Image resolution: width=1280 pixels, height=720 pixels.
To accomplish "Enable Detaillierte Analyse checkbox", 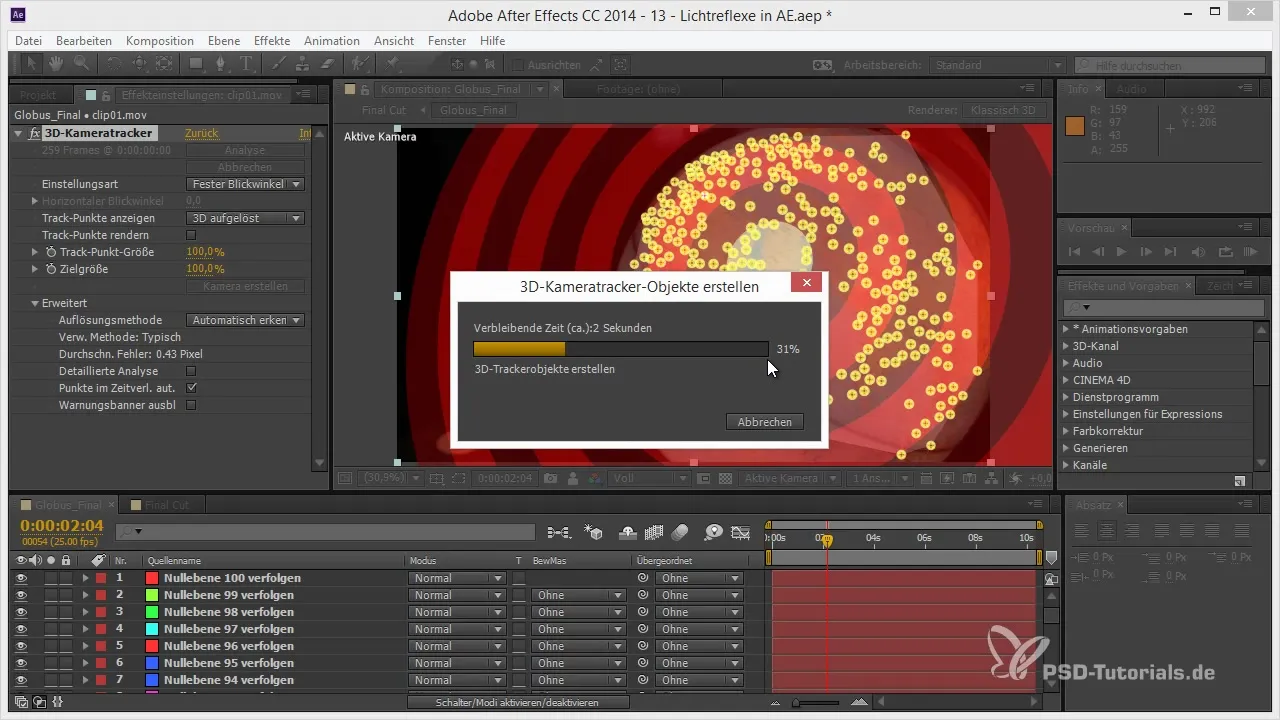I will tap(192, 371).
